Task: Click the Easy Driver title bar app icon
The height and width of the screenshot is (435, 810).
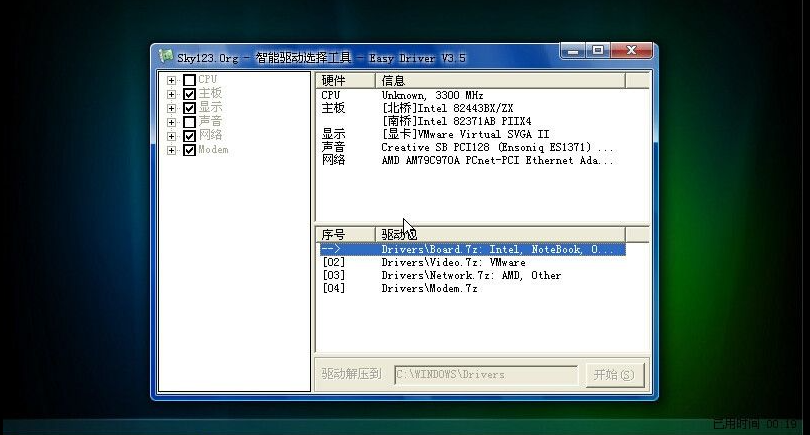Action: click(x=165, y=56)
